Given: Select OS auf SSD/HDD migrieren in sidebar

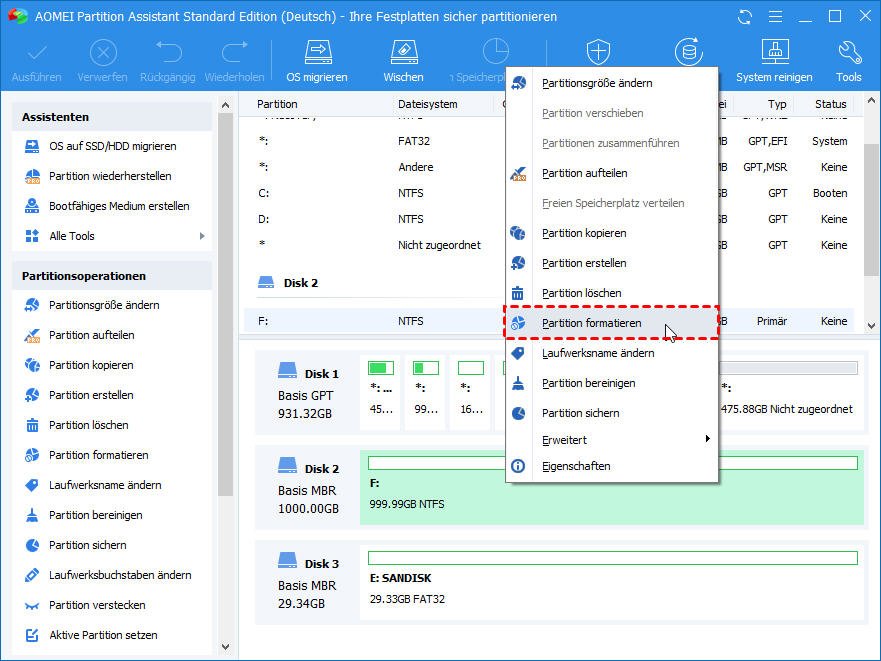Looking at the screenshot, I should point(112,146).
